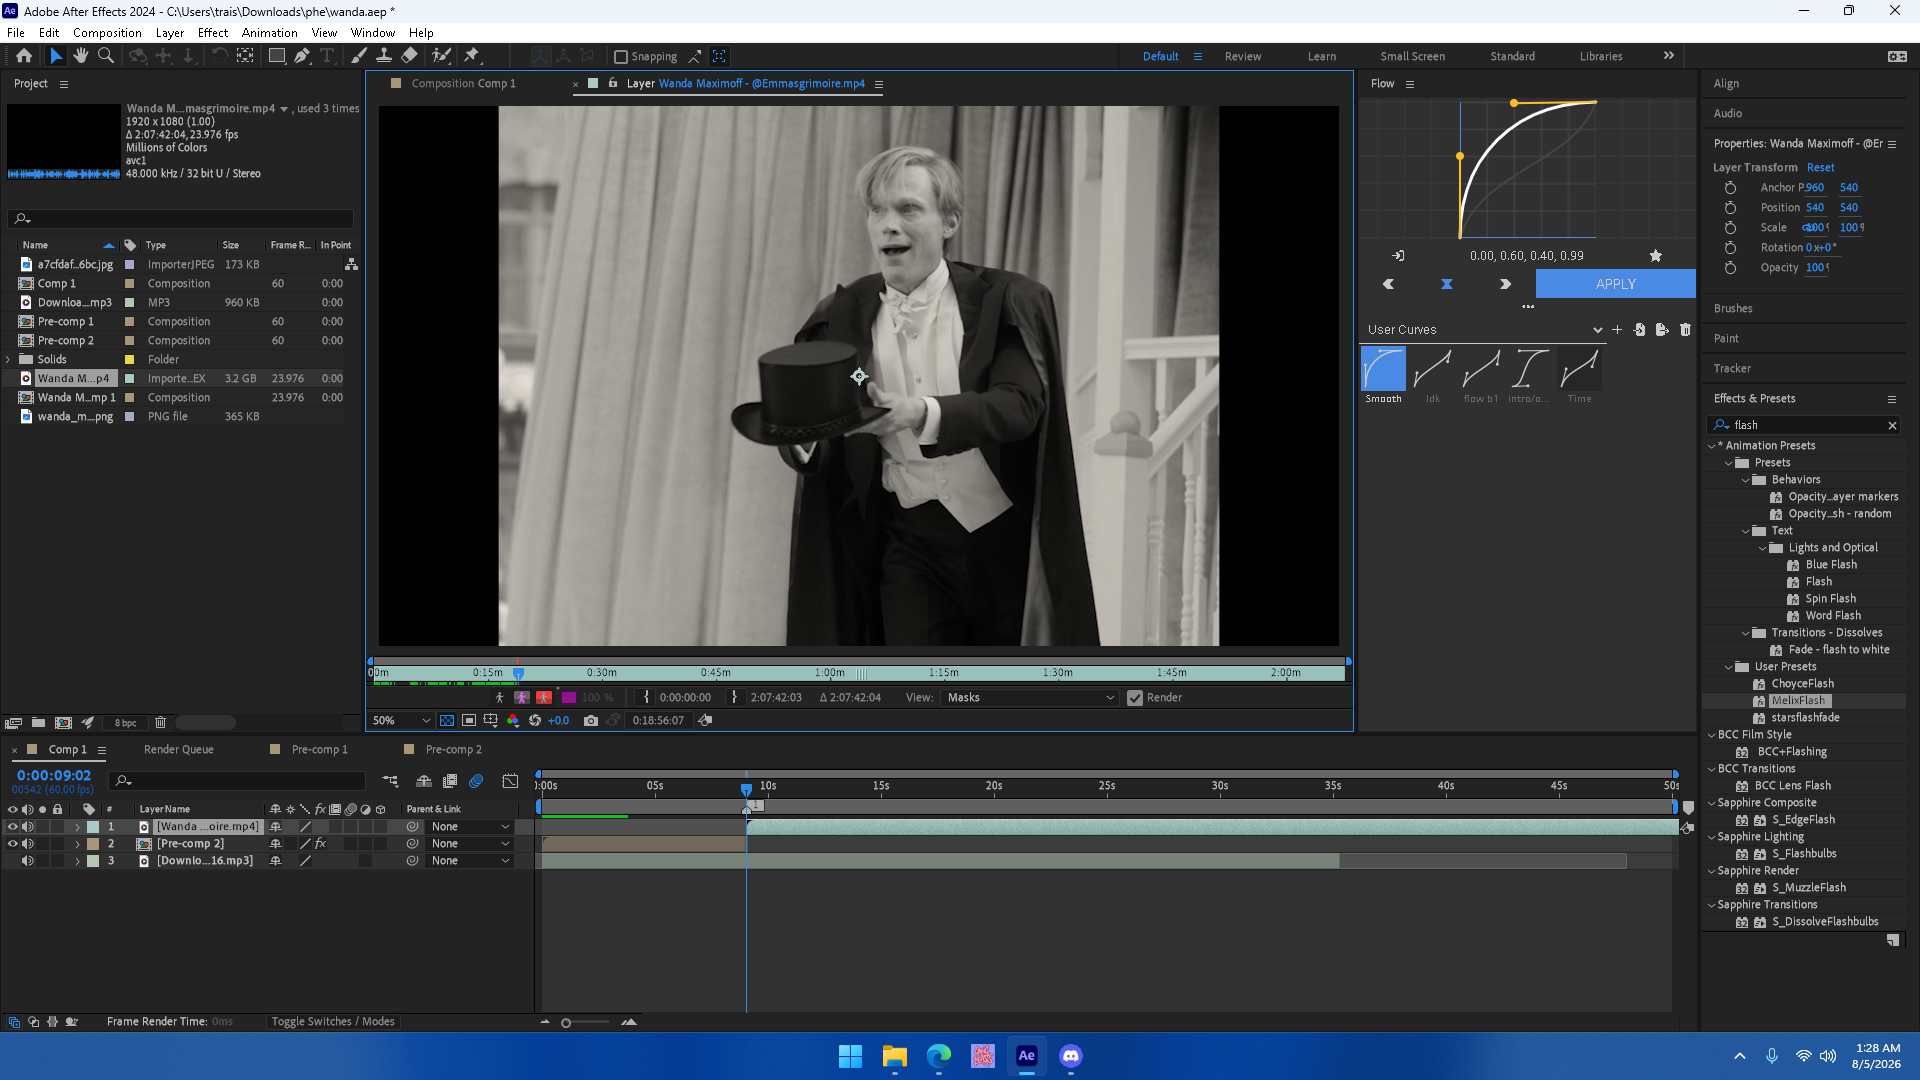This screenshot has width=1920, height=1080.
Task: Delete the selected project item with trash icon
Action: click(160, 722)
